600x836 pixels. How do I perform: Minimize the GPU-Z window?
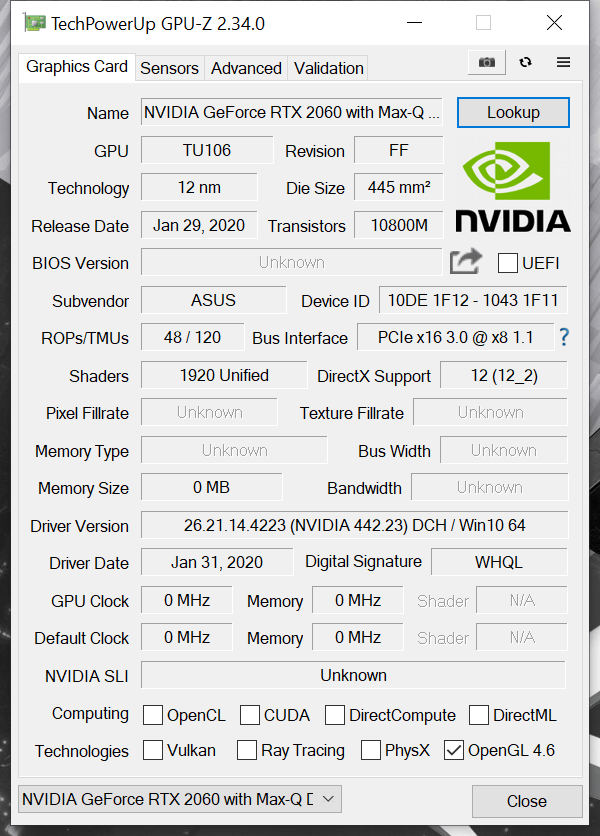[414, 23]
